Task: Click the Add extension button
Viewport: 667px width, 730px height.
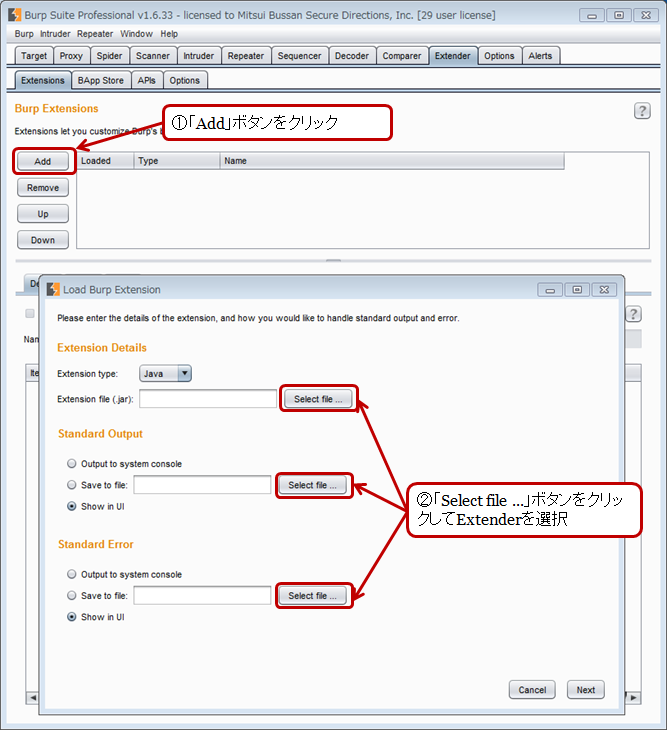Action: pos(43,161)
